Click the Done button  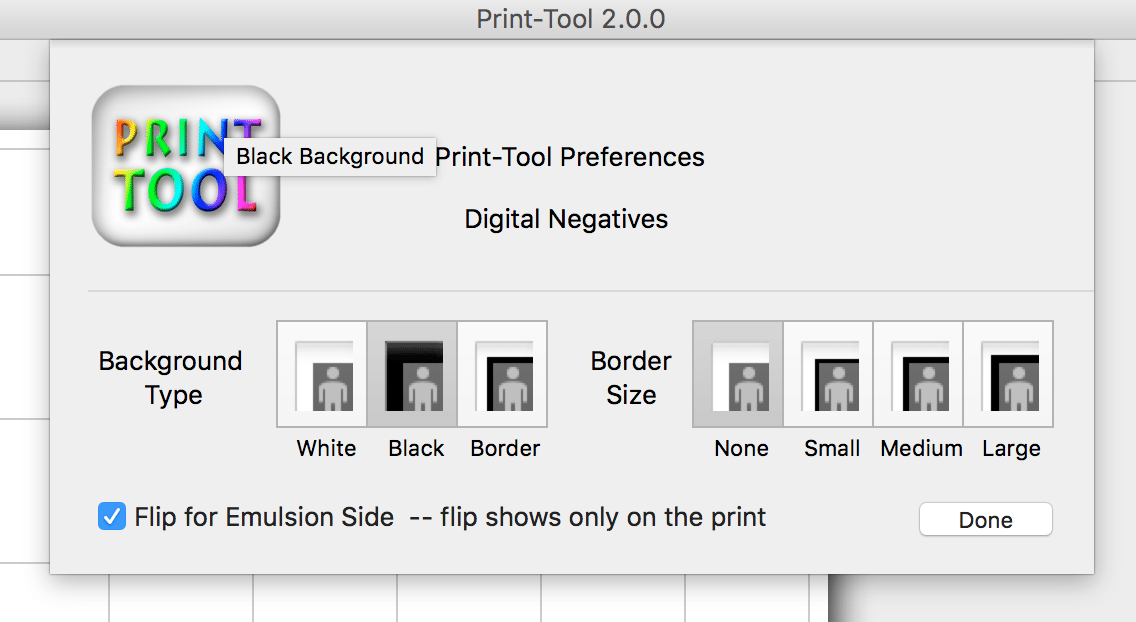tap(985, 520)
